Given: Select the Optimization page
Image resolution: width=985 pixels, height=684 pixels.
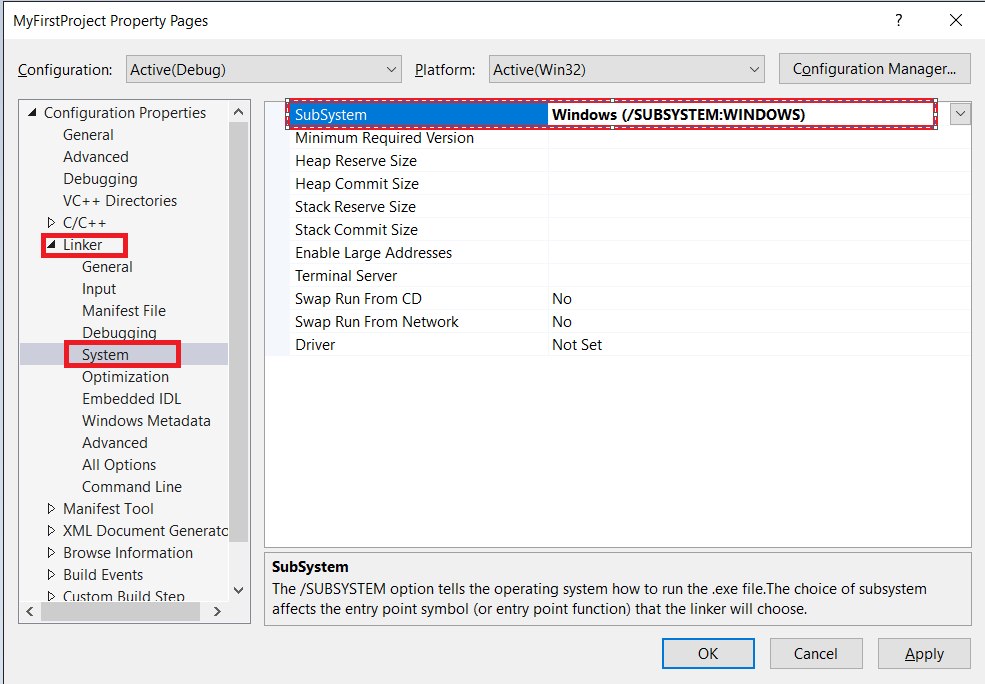Looking at the screenshot, I should point(125,377).
